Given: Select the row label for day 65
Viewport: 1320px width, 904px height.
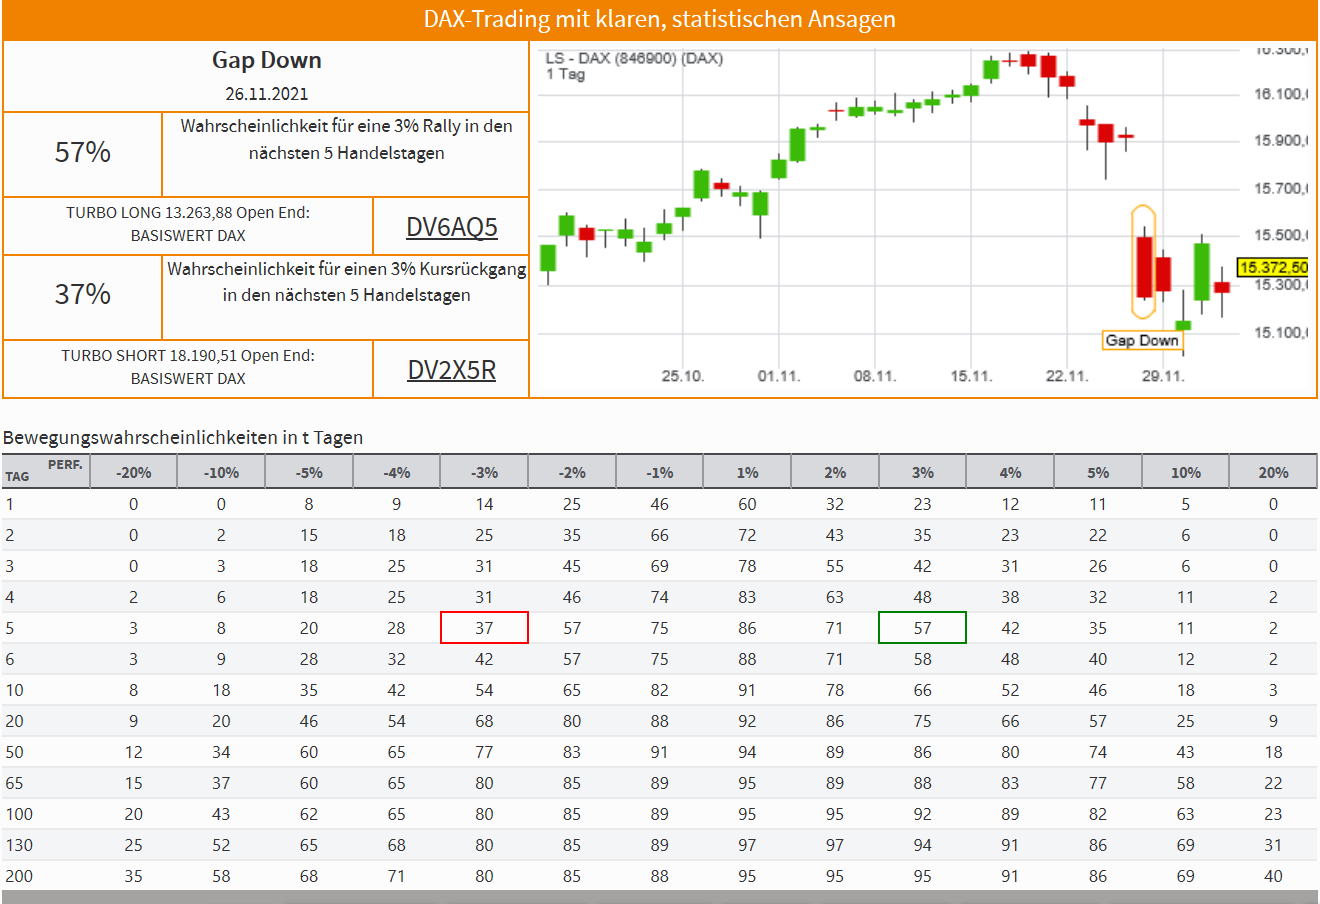Looking at the screenshot, I should [15, 783].
